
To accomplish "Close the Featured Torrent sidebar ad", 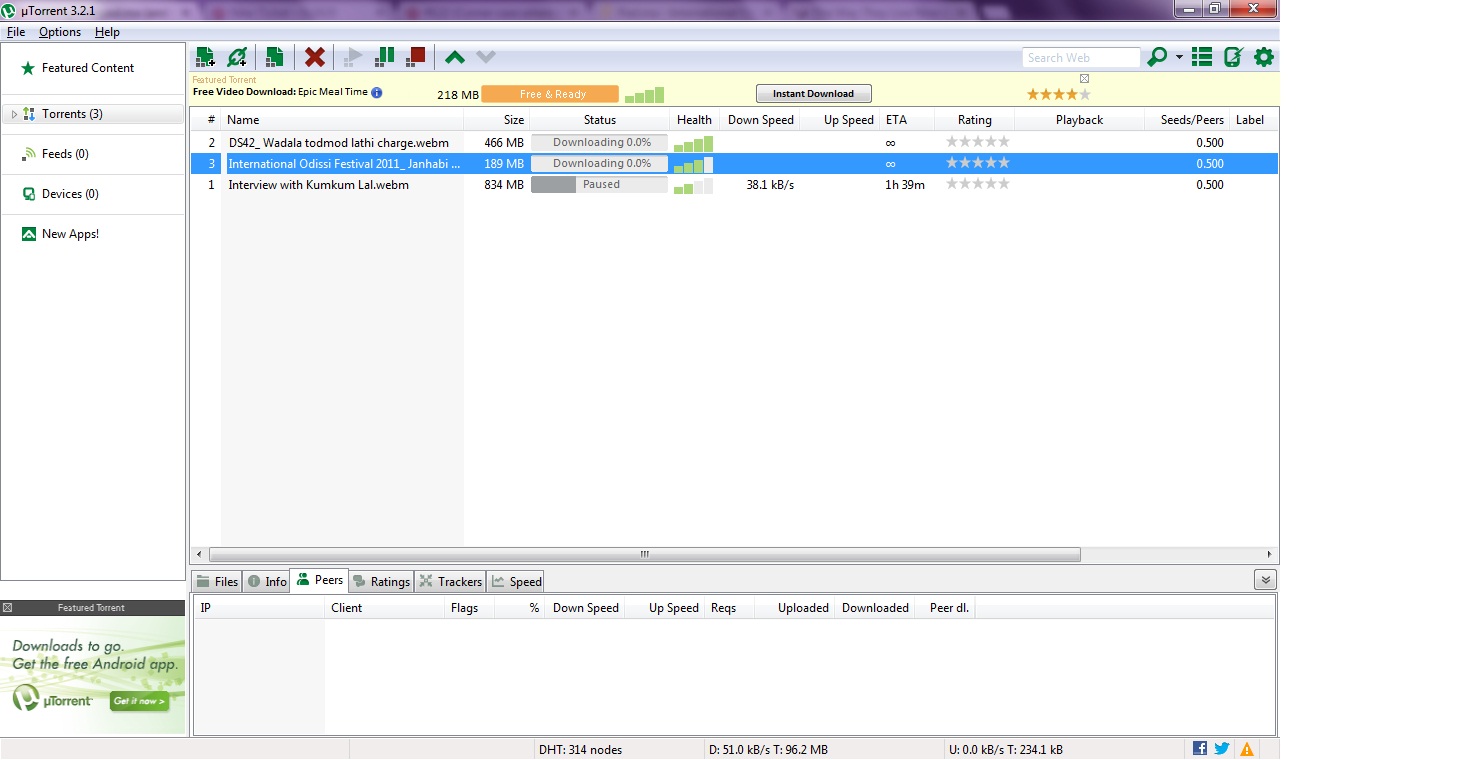I will [8, 608].
